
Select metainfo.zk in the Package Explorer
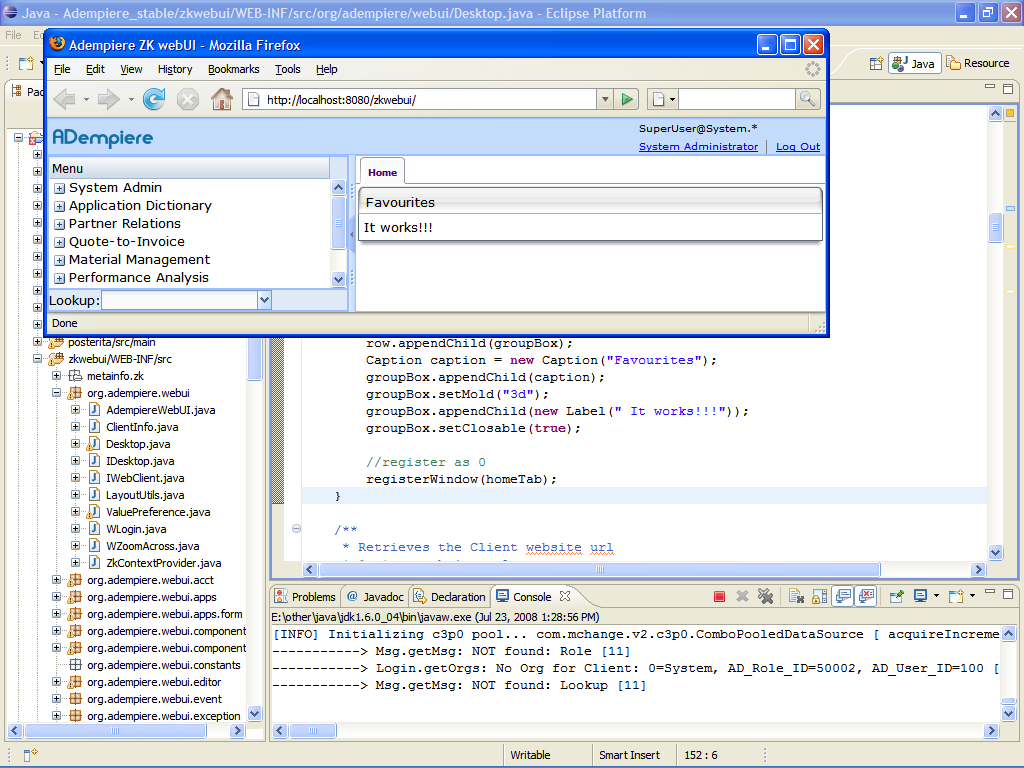pyautogui.click(x=115, y=376)
